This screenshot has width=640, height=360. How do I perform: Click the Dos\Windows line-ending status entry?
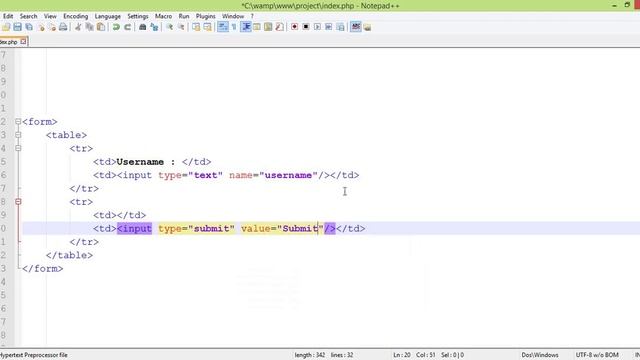pos(540,355)
